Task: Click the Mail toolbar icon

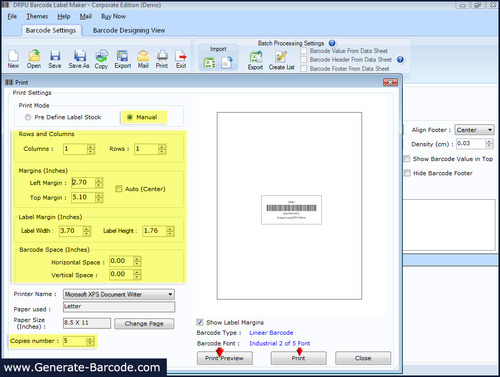Action: [x=143, y=59]
